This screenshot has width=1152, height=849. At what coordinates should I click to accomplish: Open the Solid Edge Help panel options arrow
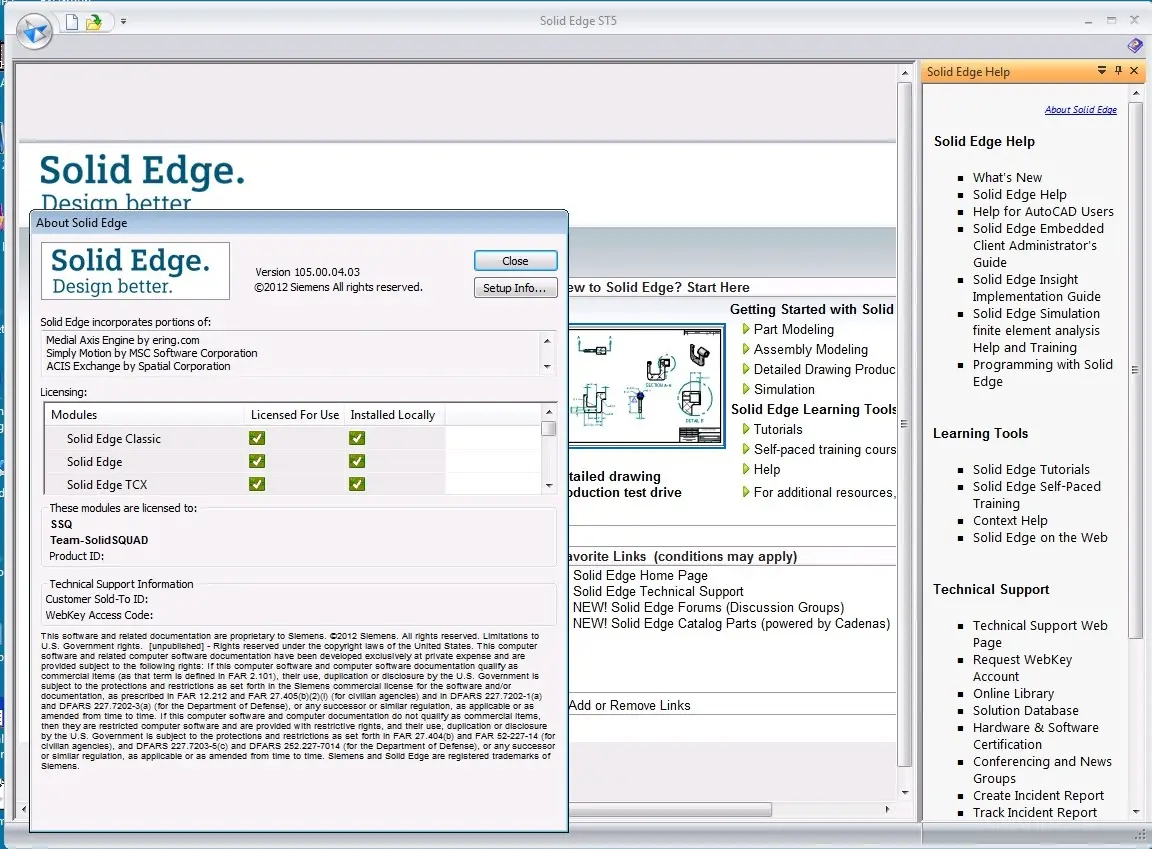1101,71
